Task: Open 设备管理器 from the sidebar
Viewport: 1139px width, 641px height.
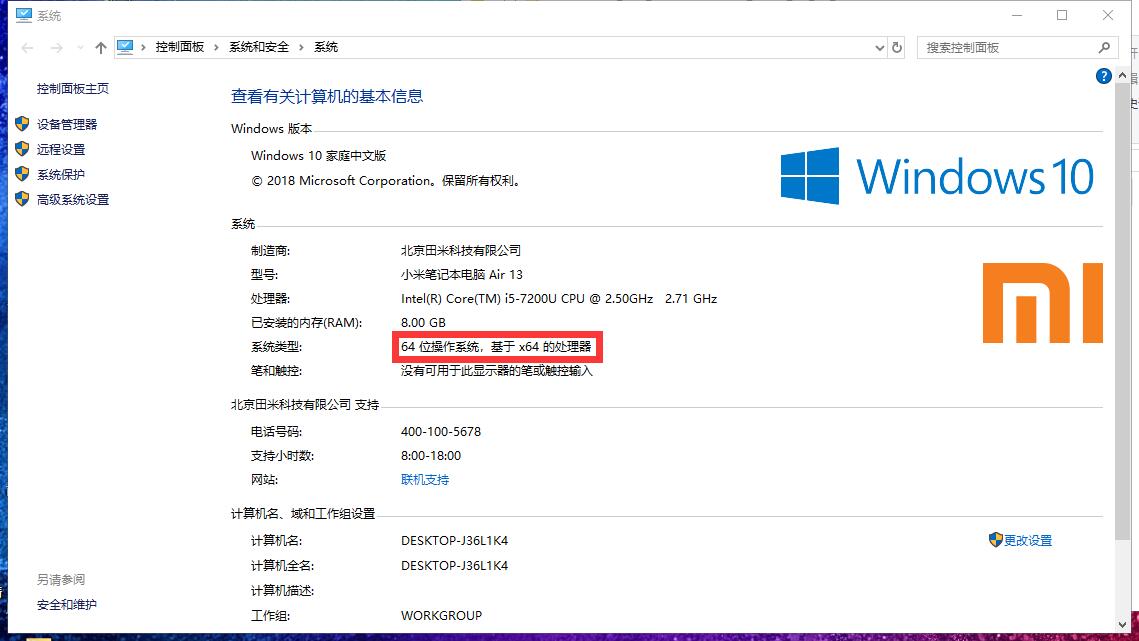Action: pyautogui.click(x=67, y=124)
